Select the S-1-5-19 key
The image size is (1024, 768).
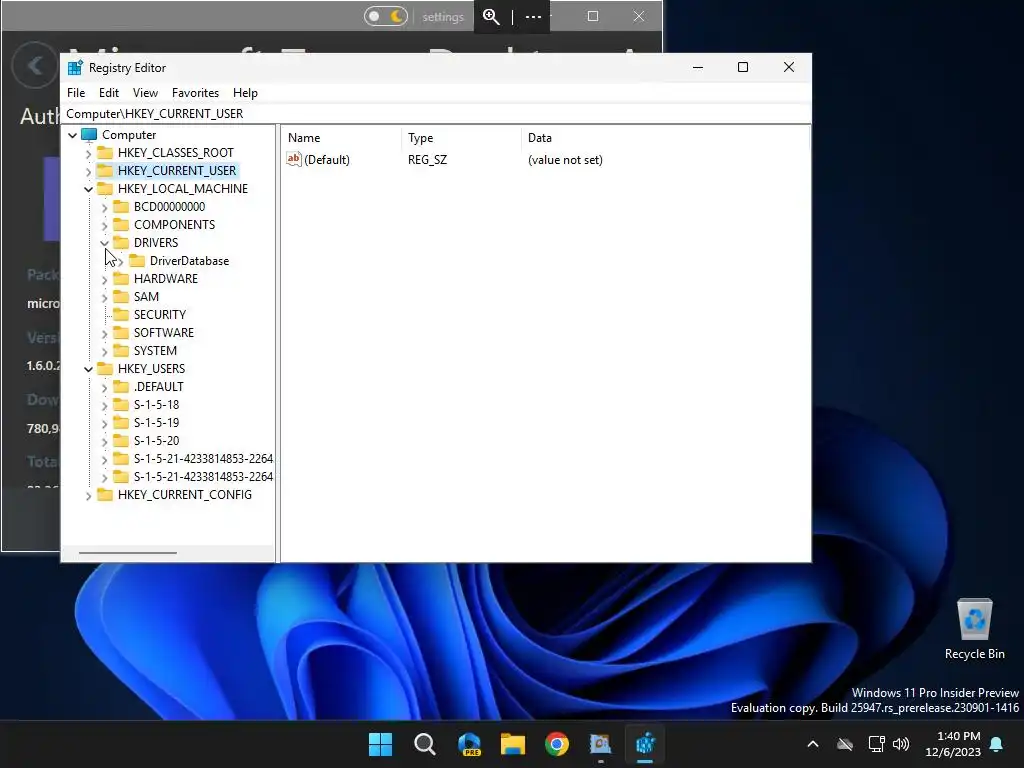click(156, 423)
